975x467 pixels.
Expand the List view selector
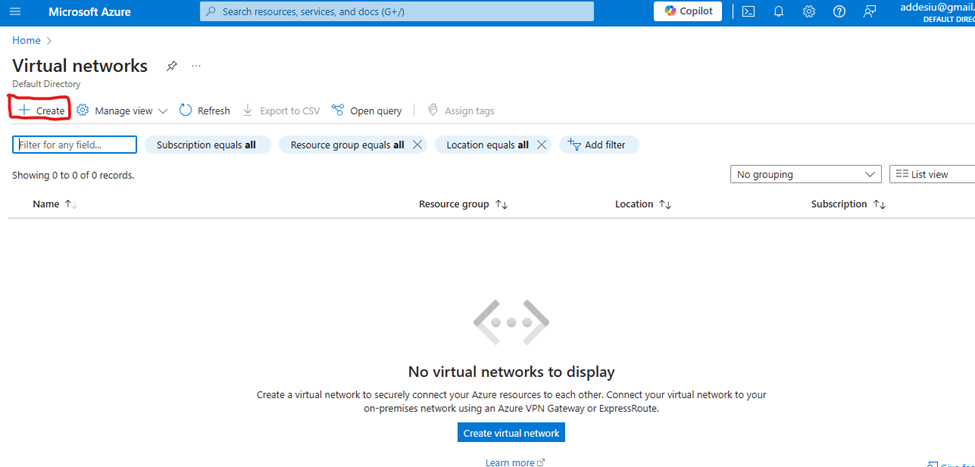[931, 174]
